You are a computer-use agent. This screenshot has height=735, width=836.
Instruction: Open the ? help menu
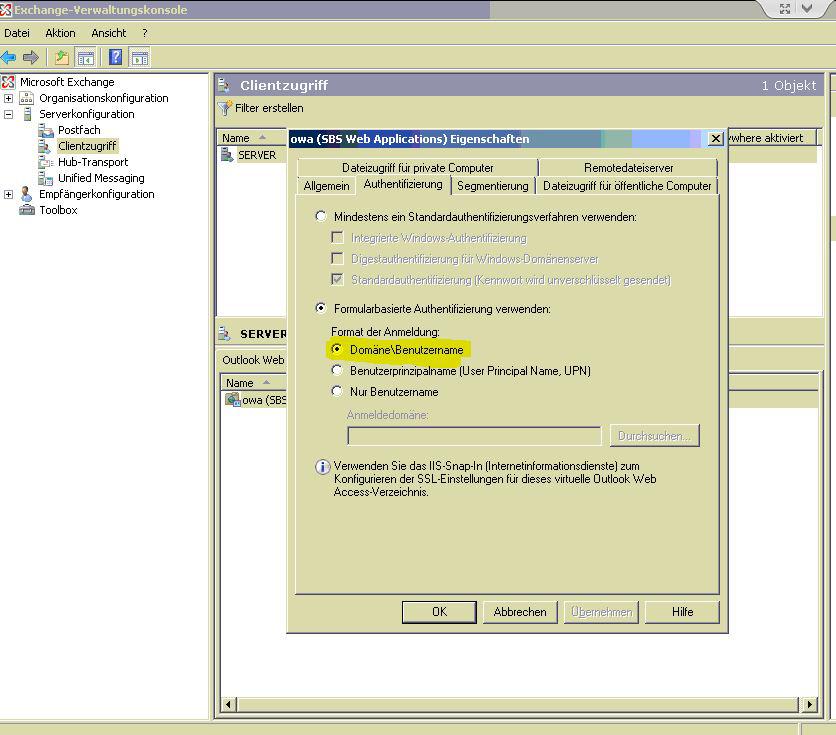tap(144, 33)
